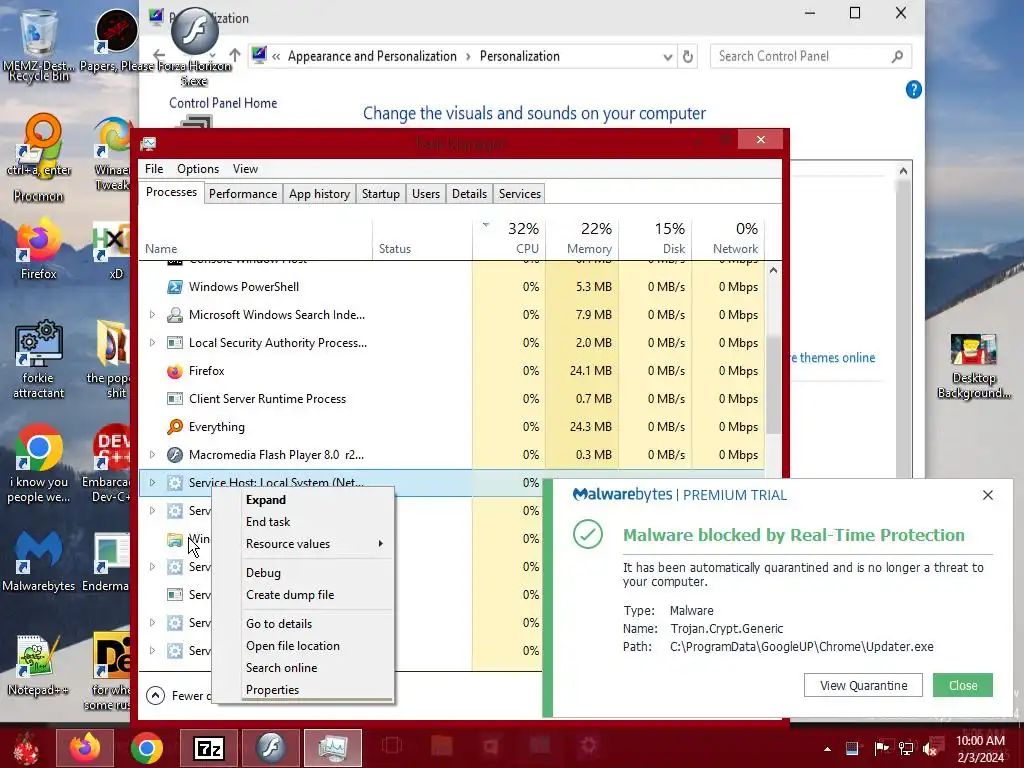
Task: Go up one level in Control Panel
Action: 235,56
